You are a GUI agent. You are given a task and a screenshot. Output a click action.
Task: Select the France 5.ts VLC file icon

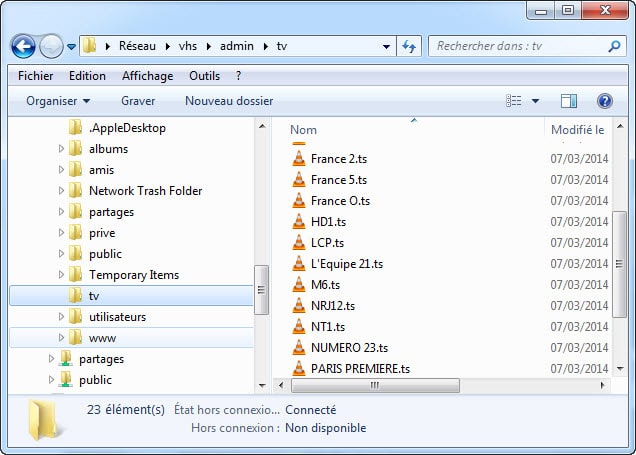[x=299, y=180]
